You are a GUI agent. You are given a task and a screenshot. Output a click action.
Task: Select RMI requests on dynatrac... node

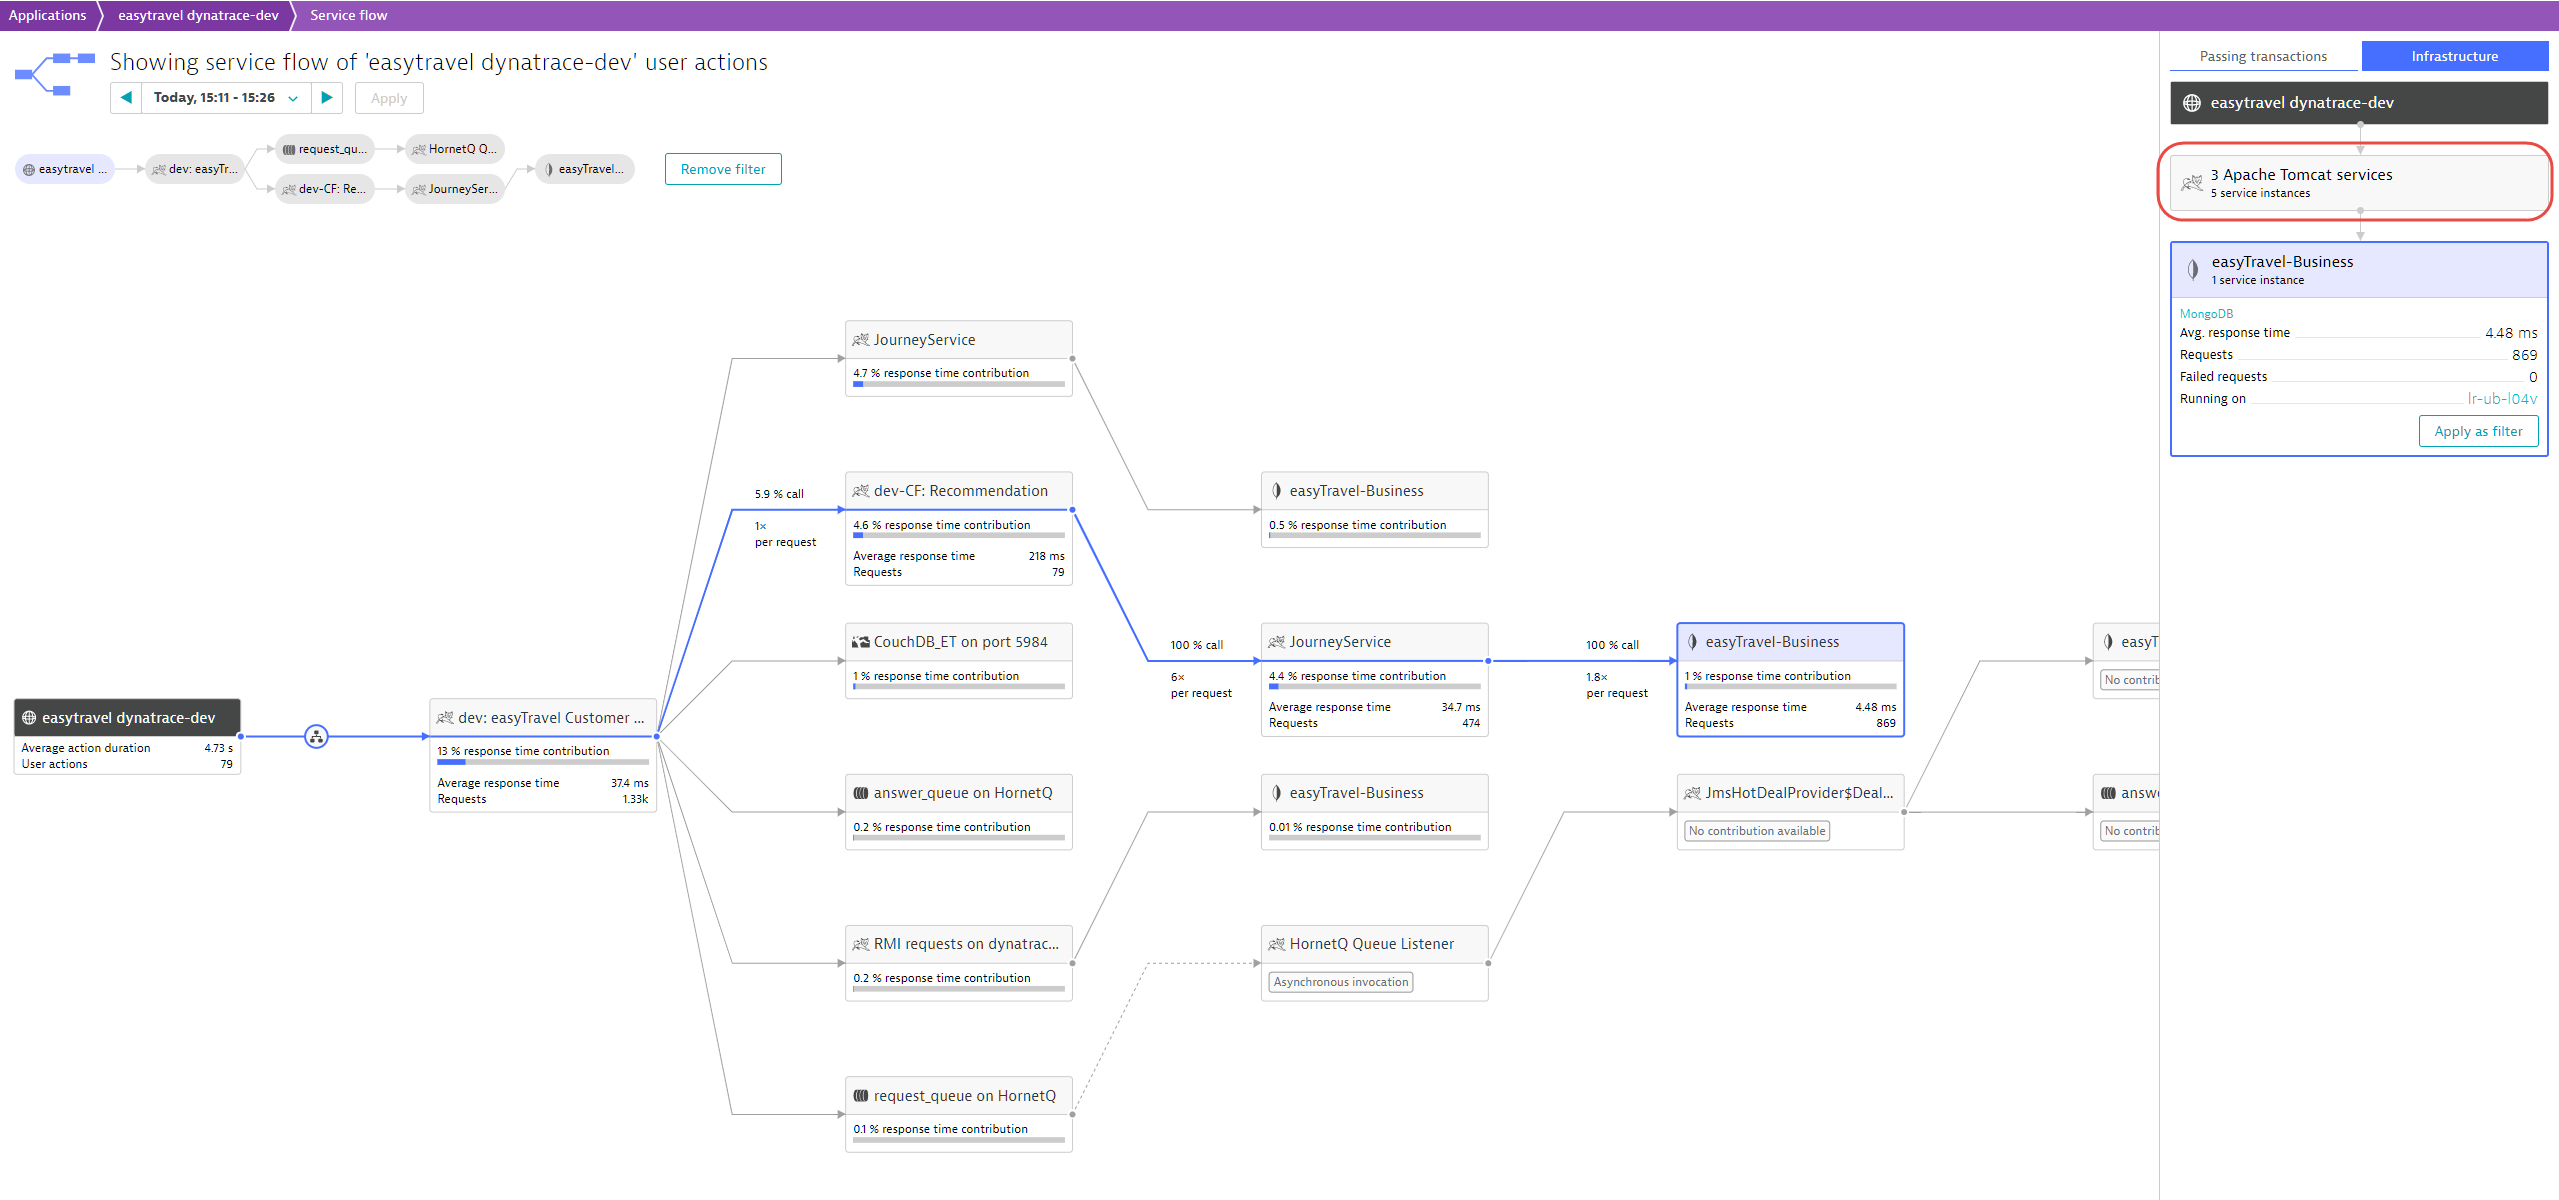pyautogui.click(x=959, y=963)
